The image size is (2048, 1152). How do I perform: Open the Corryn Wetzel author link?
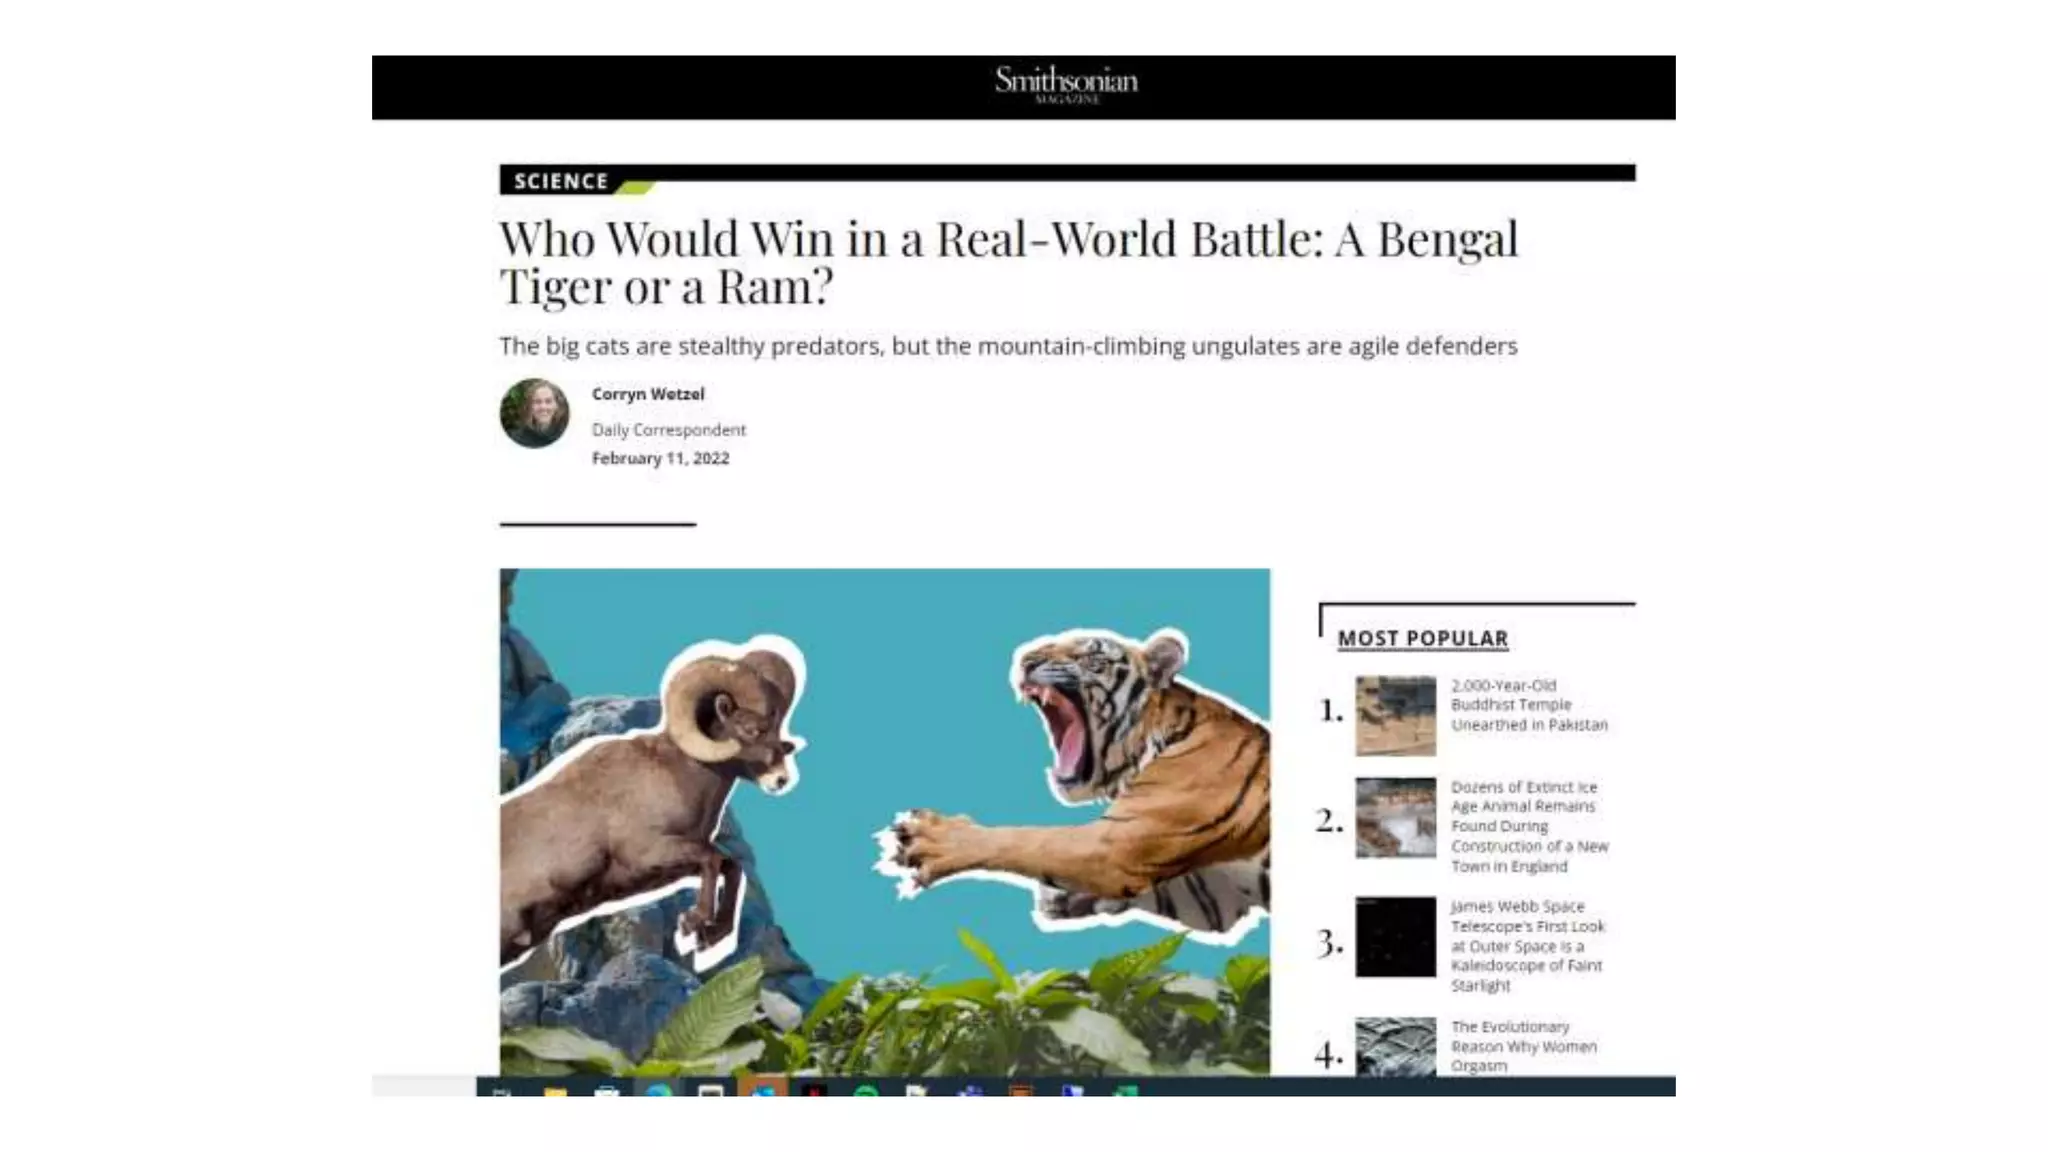pos(648,394)
